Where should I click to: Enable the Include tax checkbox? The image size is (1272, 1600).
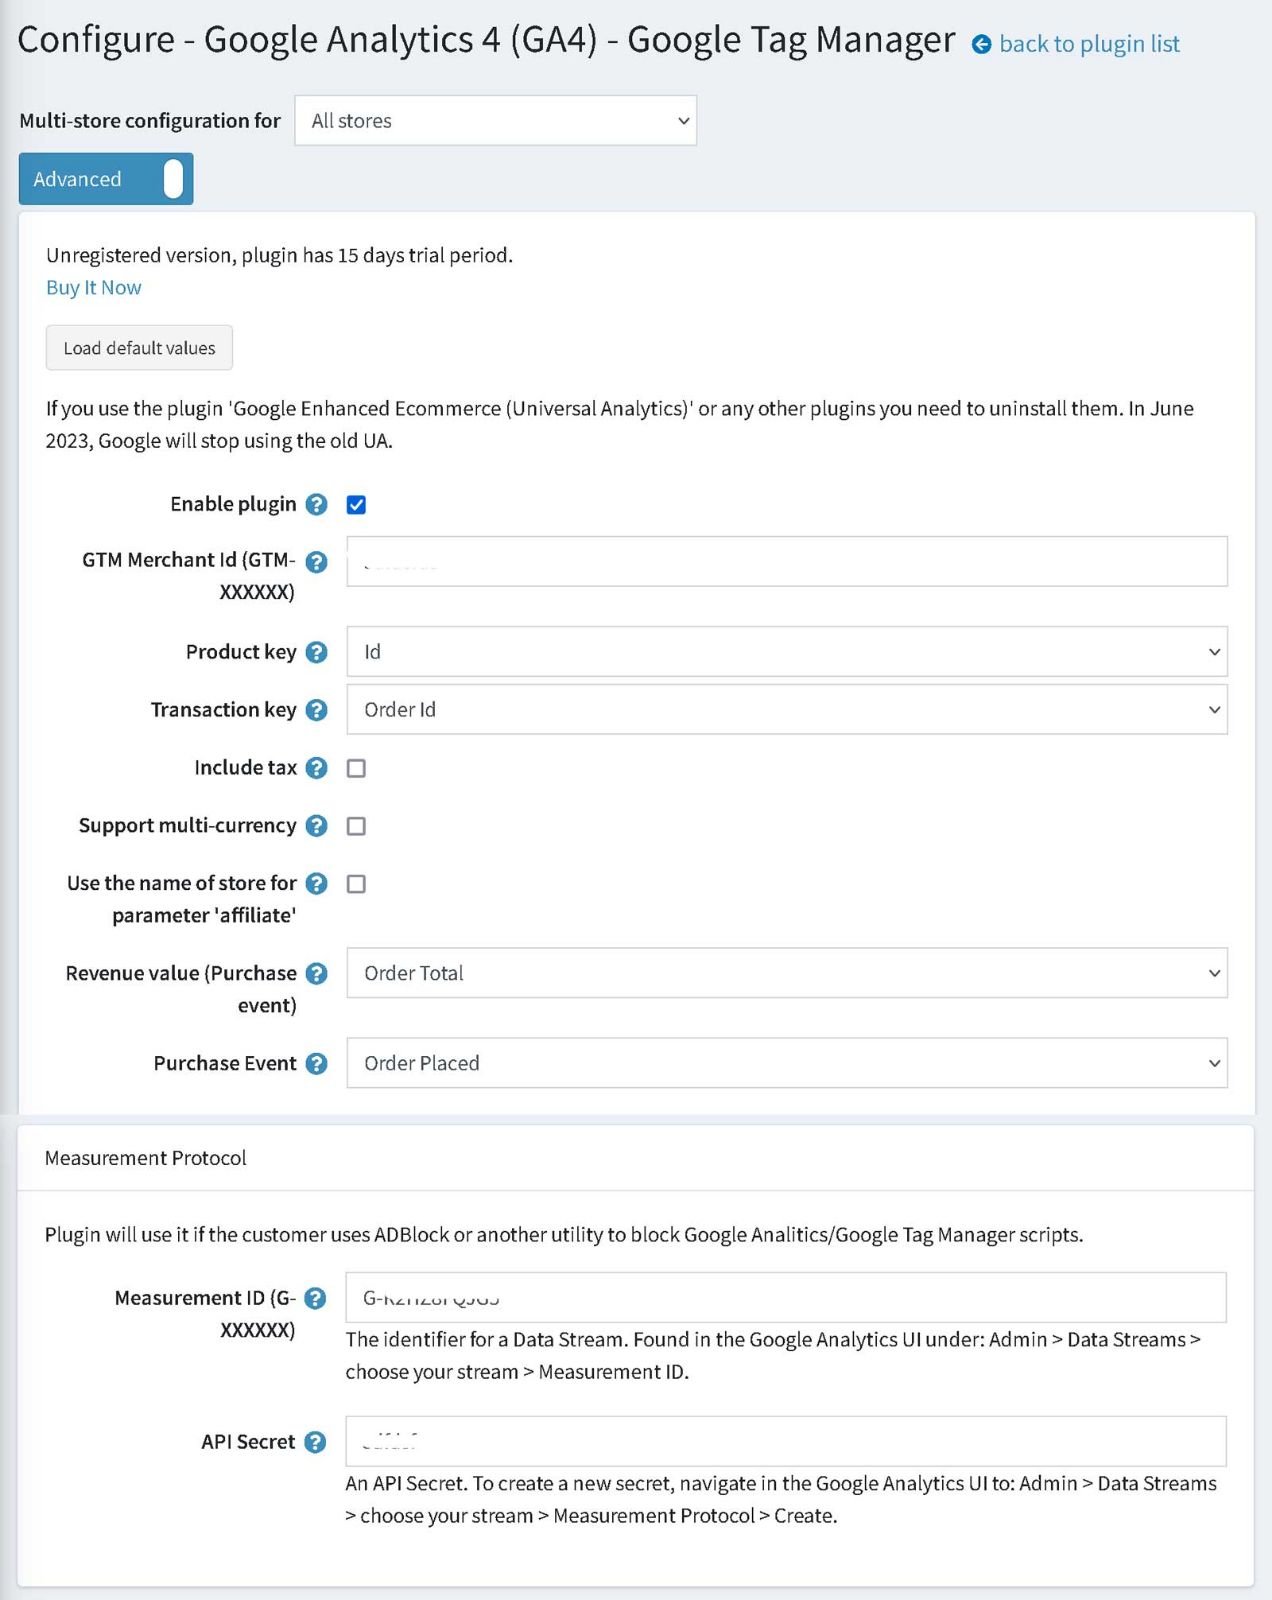tap(356, 768)
